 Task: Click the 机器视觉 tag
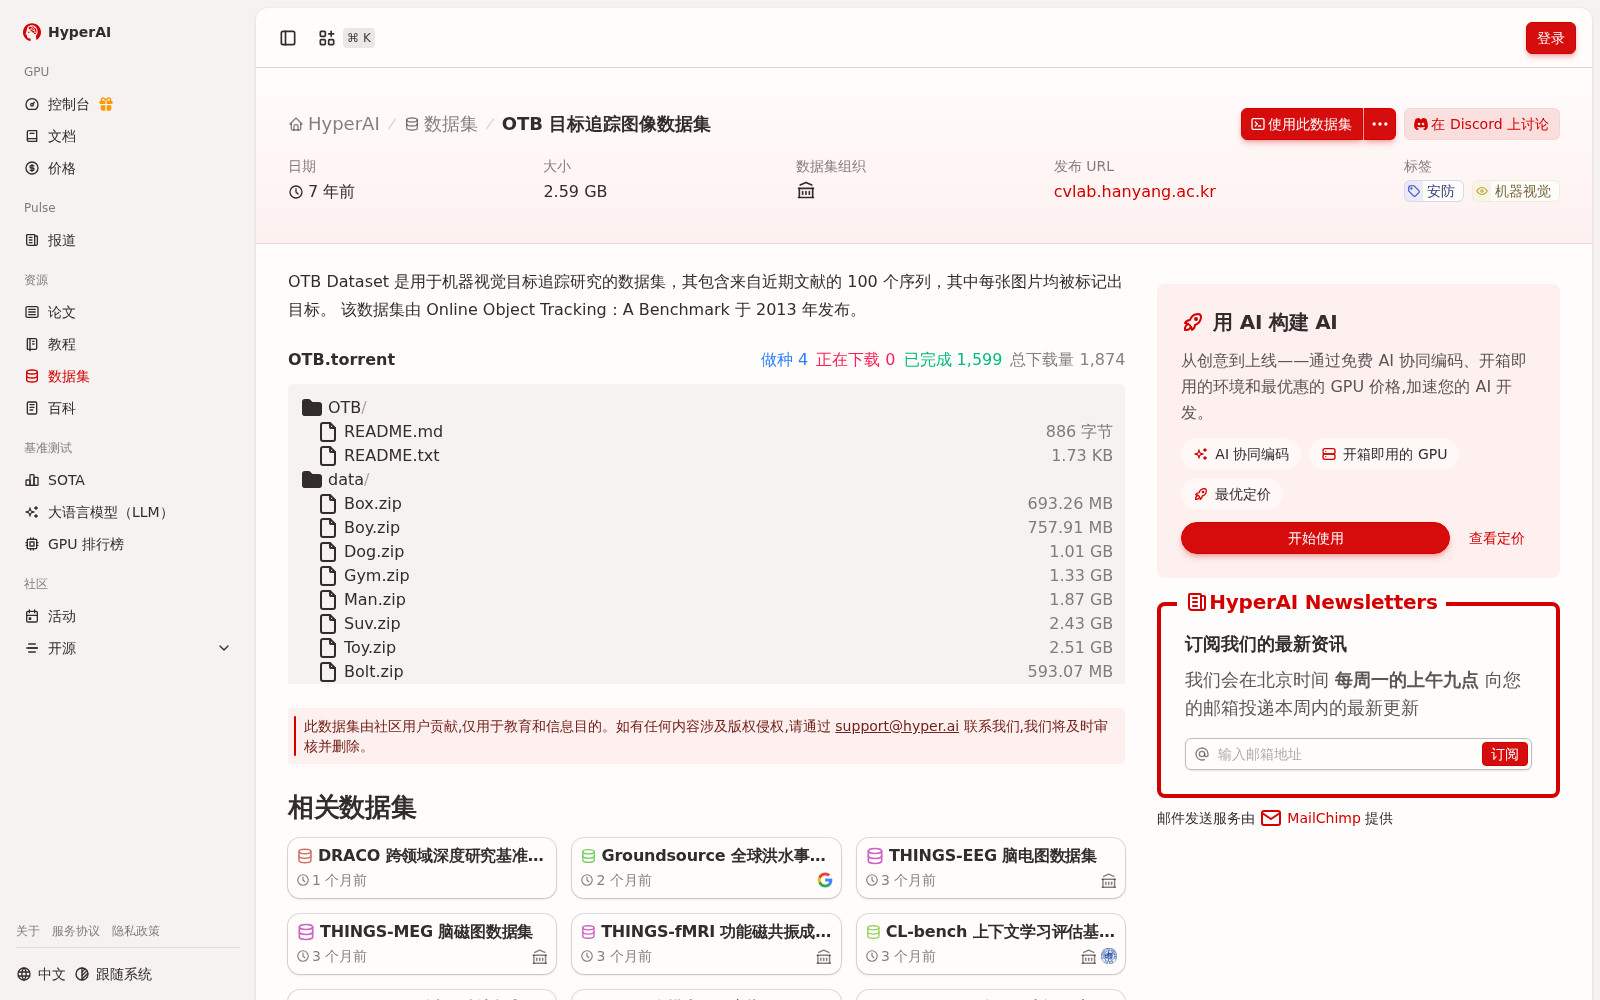pos(1515,191)
